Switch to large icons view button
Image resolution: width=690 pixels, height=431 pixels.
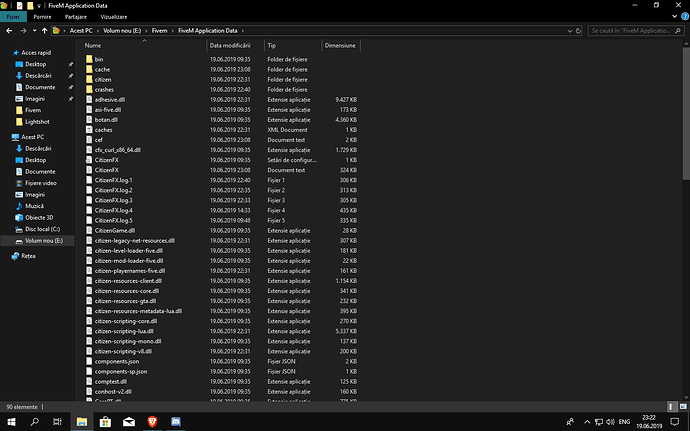683,407
